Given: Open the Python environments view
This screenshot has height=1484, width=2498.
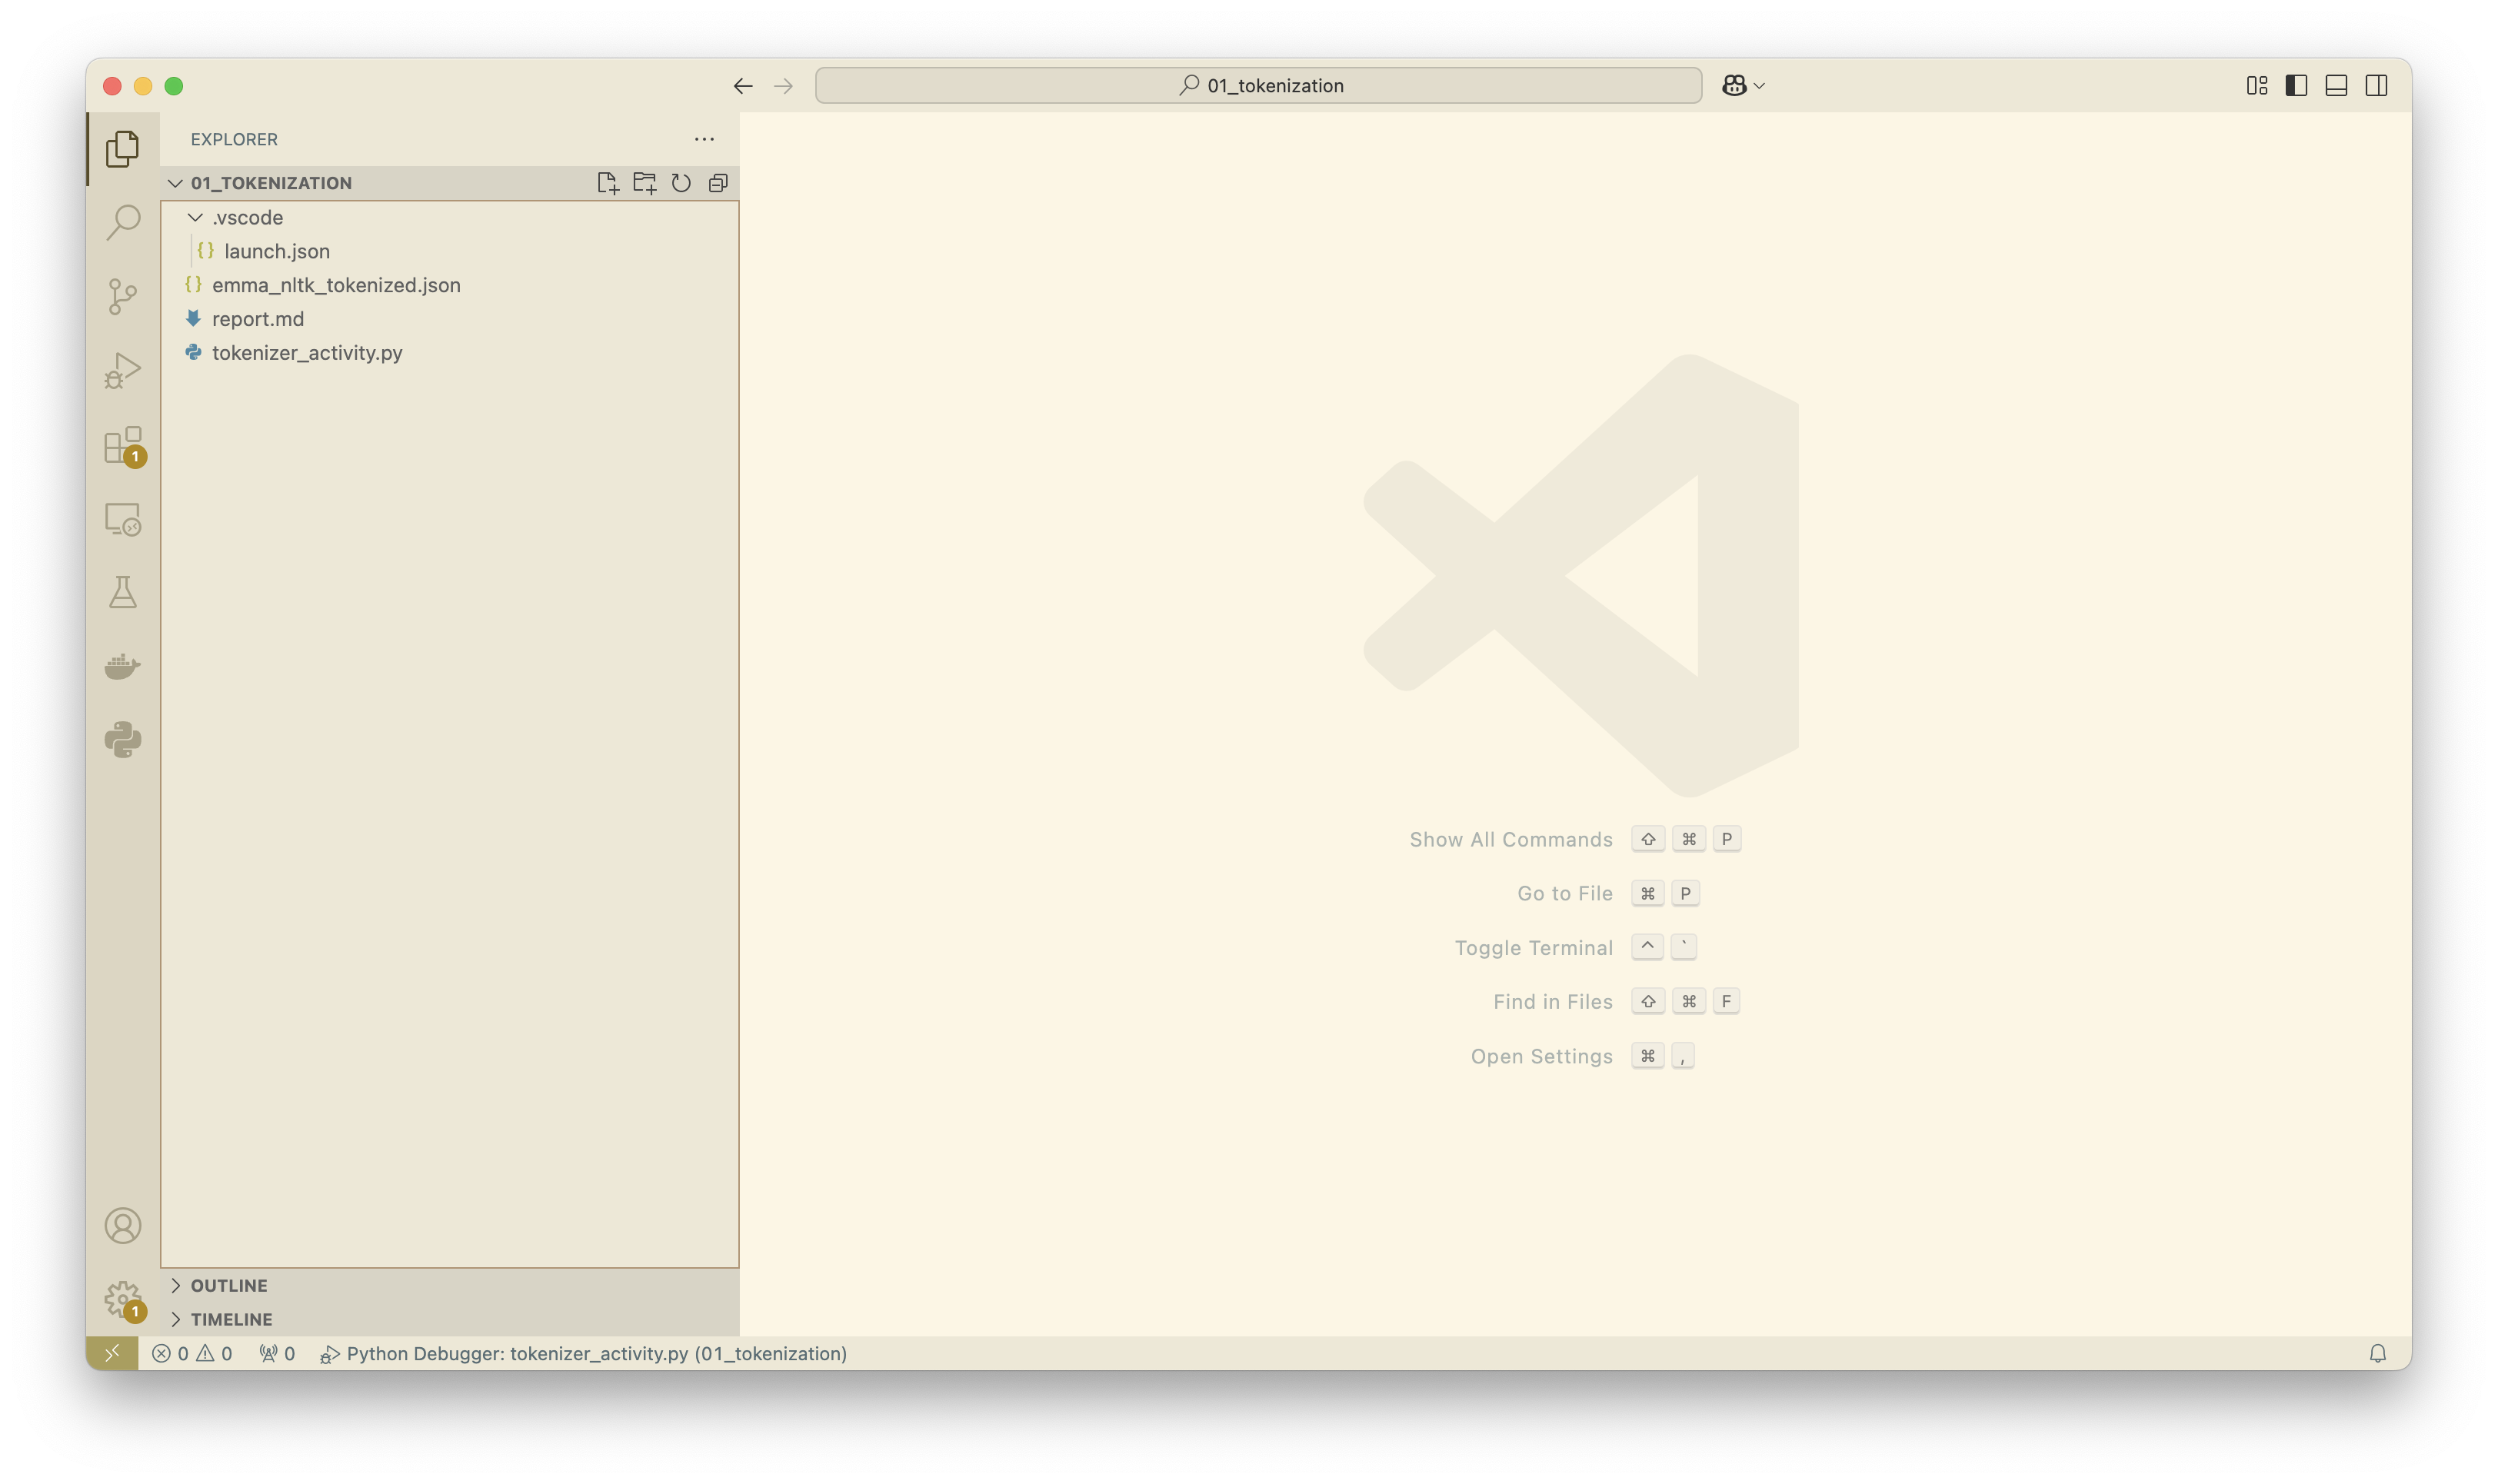Looking at the screenshot, I should [x=123, y=740].
